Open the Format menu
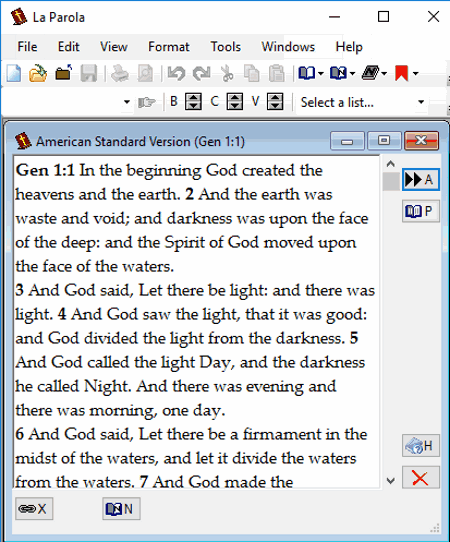This screenshot has height=542, width=450. 169,47
